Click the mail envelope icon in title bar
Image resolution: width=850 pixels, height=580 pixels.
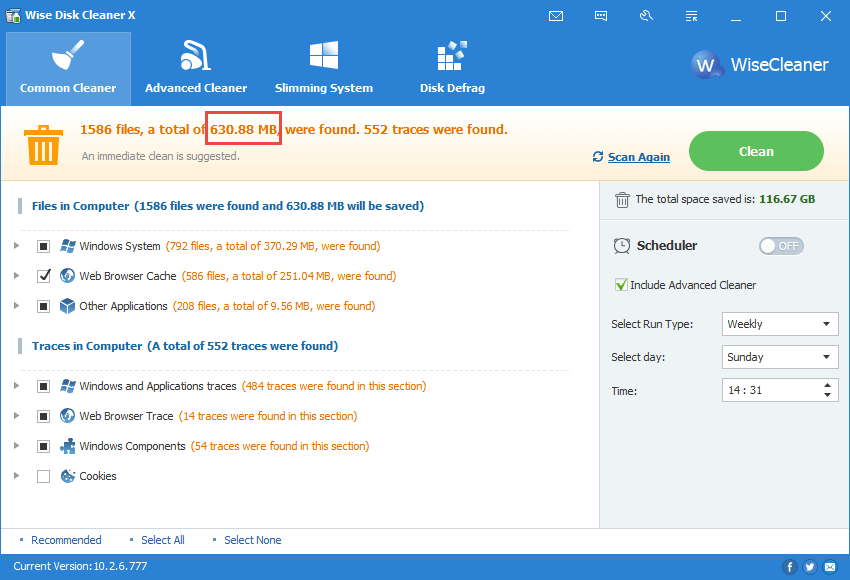coord(556,16)
